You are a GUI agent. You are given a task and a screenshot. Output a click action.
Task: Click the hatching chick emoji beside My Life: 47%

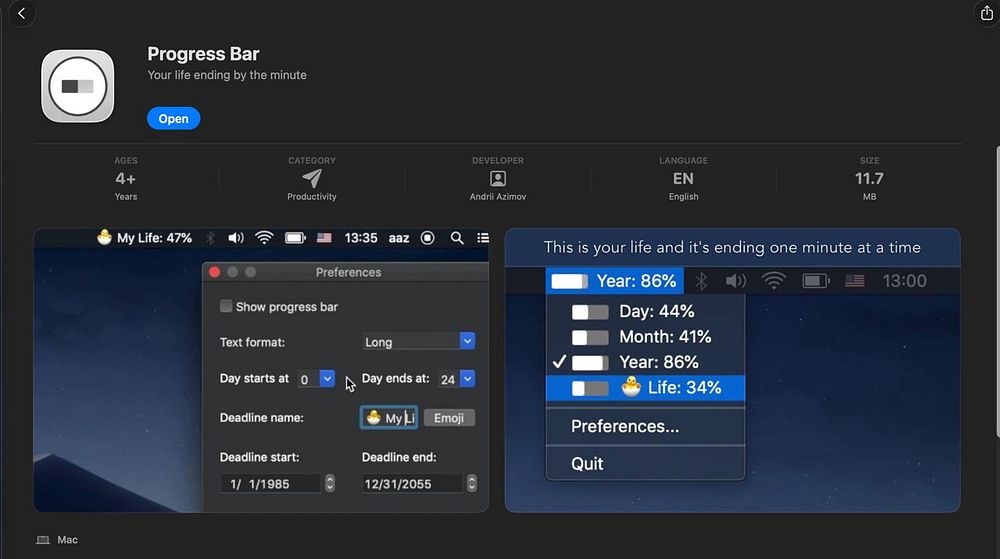click(105, 237)
